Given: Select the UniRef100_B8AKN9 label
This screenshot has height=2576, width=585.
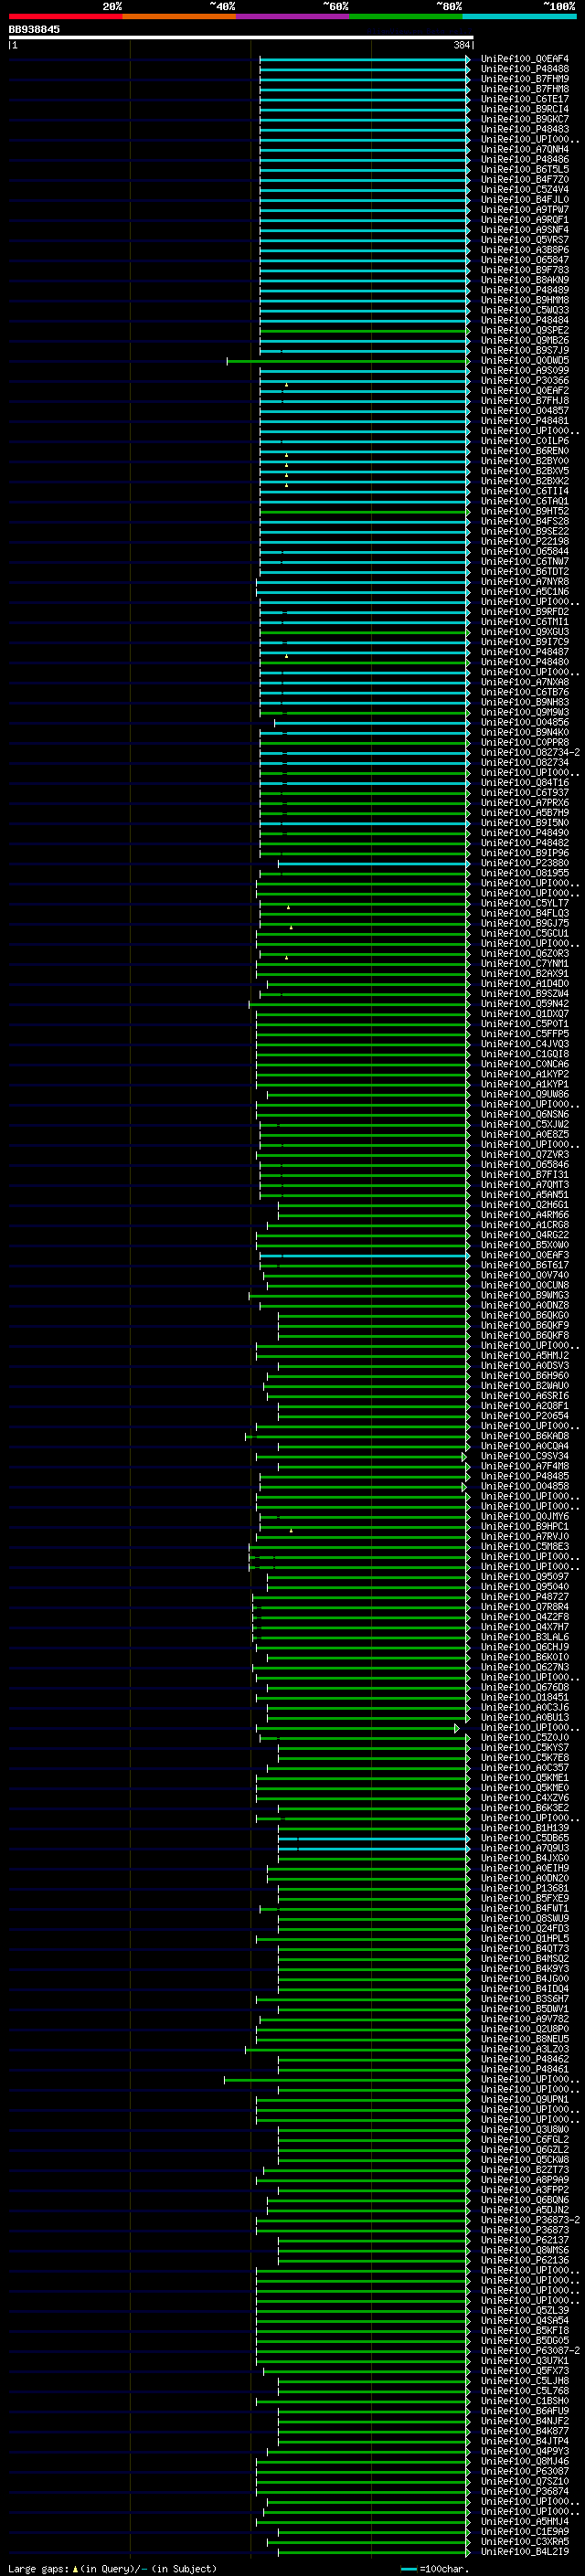Looking at the screenshot, I should click(525, 280).
